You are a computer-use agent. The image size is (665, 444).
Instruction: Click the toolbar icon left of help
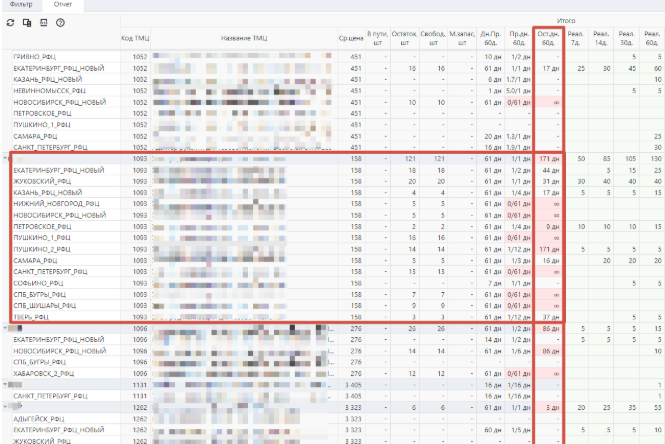44,22
